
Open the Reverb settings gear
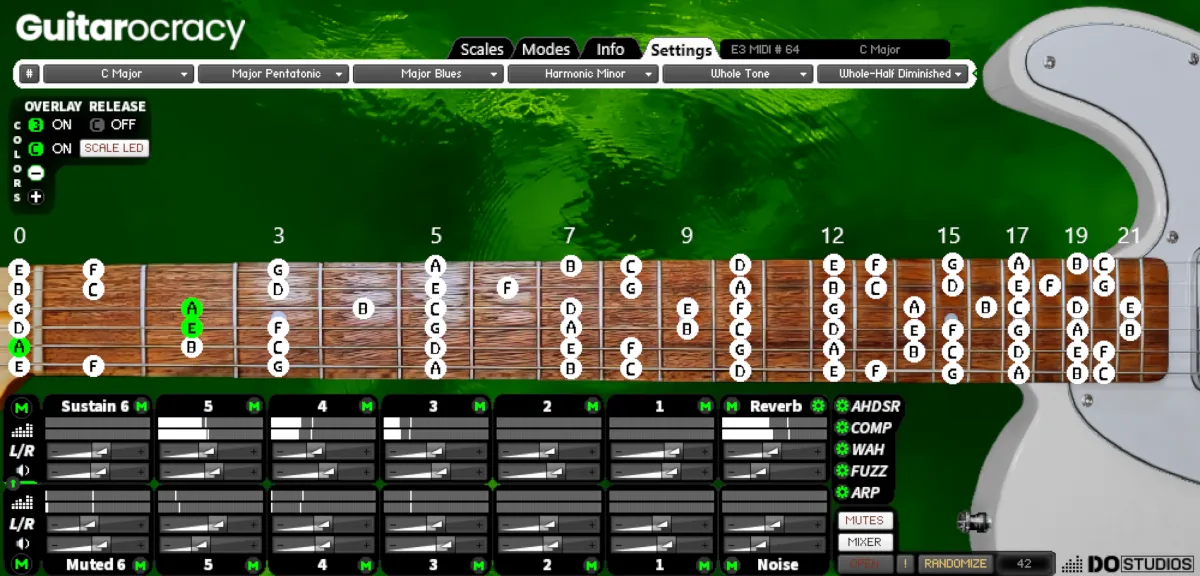819,406
